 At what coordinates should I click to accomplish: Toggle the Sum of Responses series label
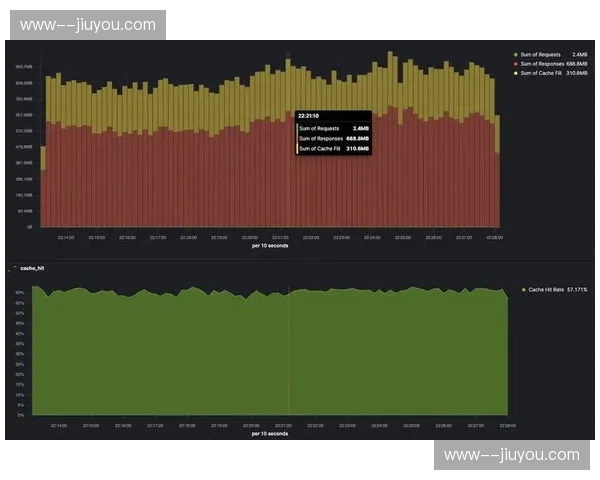[542, 63]
